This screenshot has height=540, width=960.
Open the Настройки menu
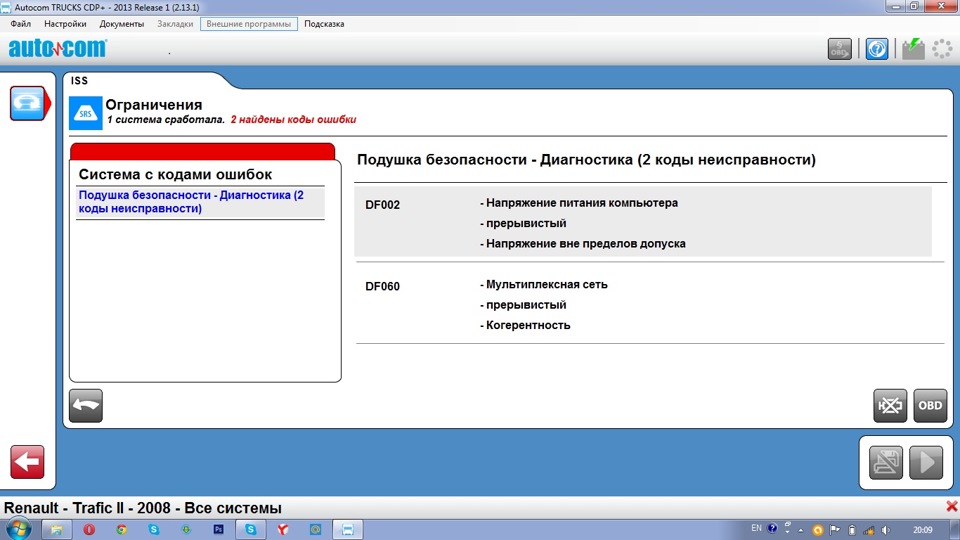[65, 24]
